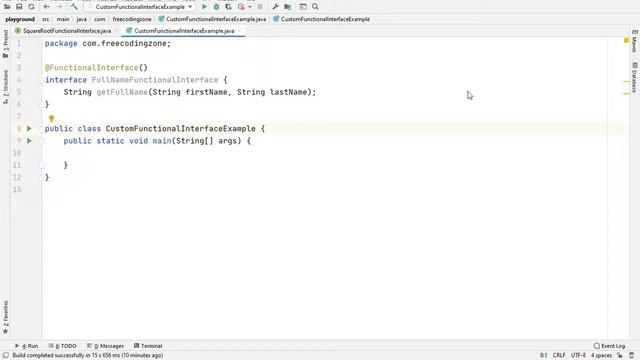This screenshot has width=640, height=360.
Task: Close the CustomFunctionalInterfaceExample.java tab
Action: coord(240,31)
